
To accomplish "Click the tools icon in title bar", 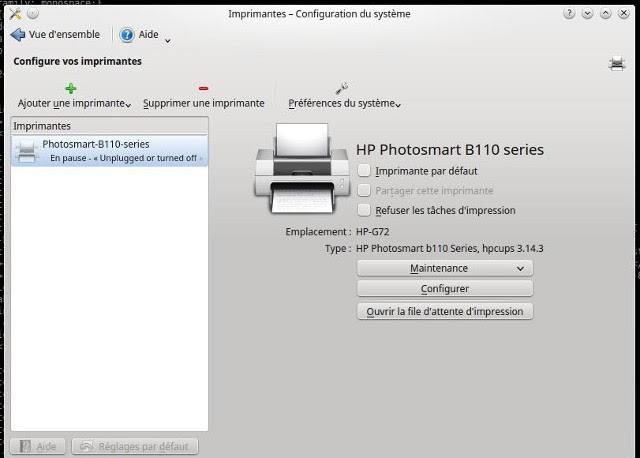I will [x=15, y=13].
